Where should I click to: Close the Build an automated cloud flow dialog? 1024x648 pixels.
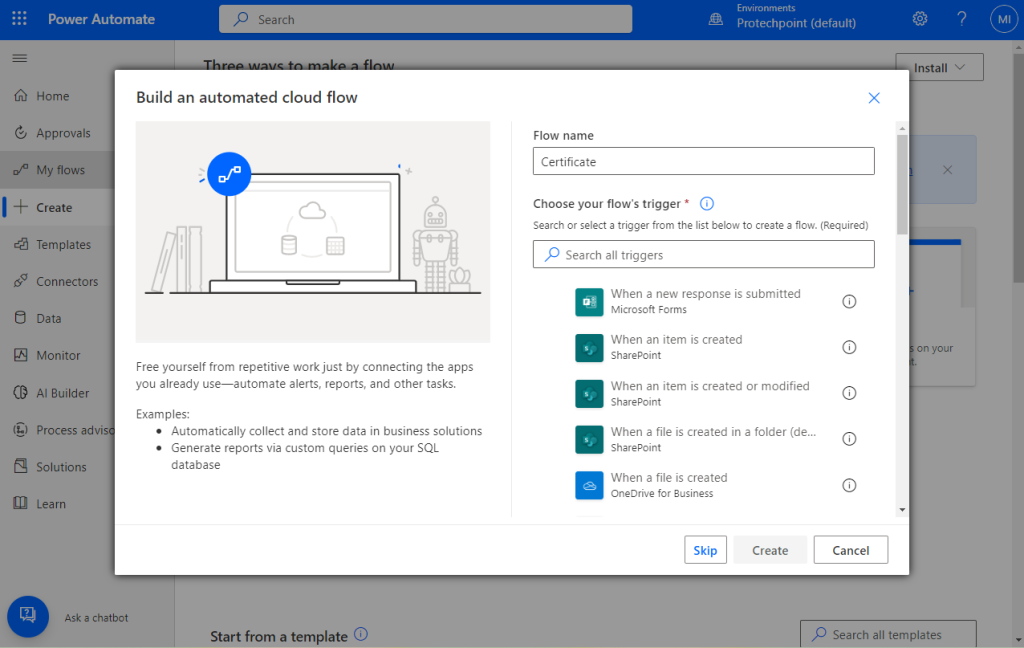874,98
